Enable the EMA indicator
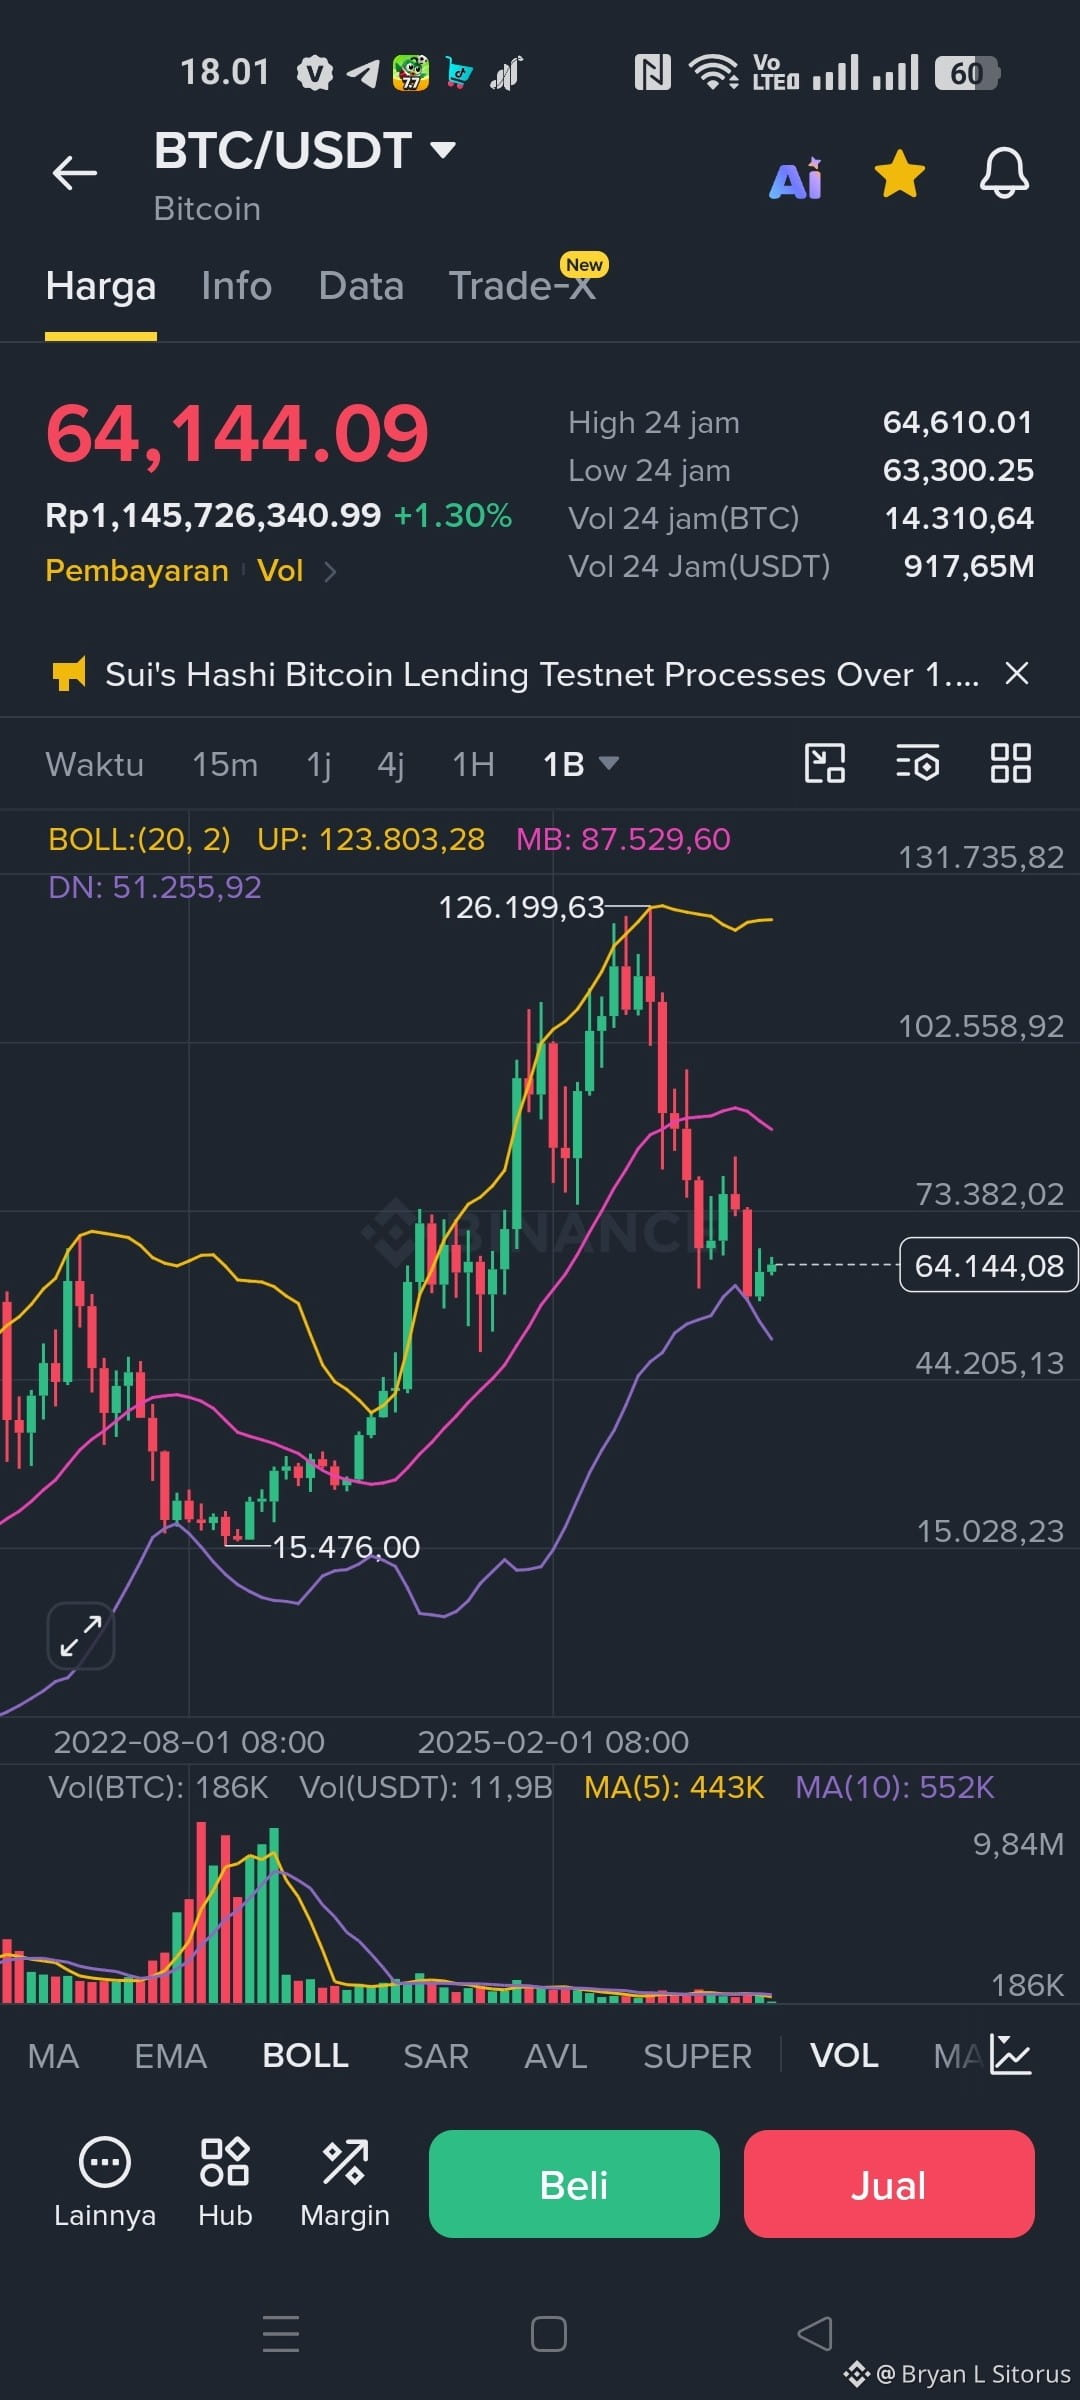Viewport: 1080px width, 2400px height. (x=170, y=2056)
